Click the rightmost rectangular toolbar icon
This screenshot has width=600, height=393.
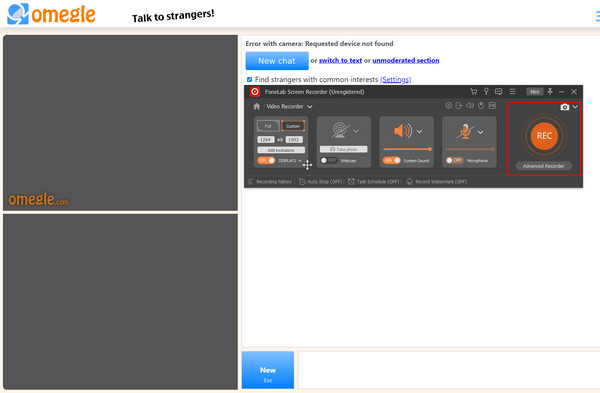click(x=492, y=106)
